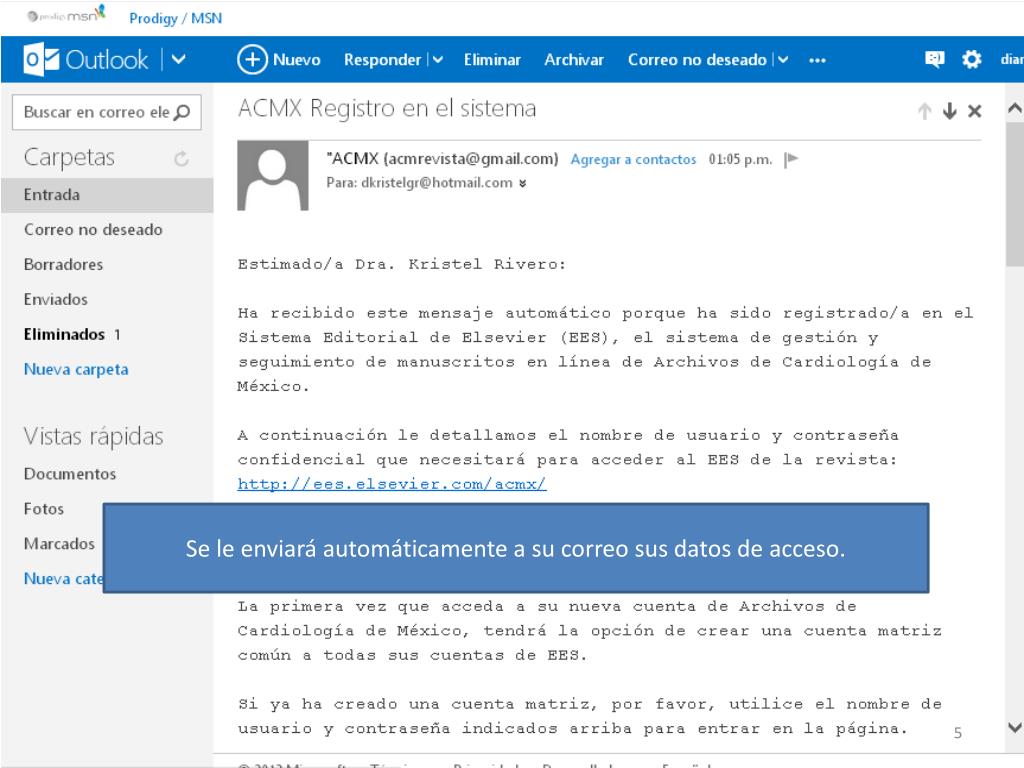Click Responder to reply
Image resolution: width=1024 pixels, height=768 pixels.
click(382, 60)
